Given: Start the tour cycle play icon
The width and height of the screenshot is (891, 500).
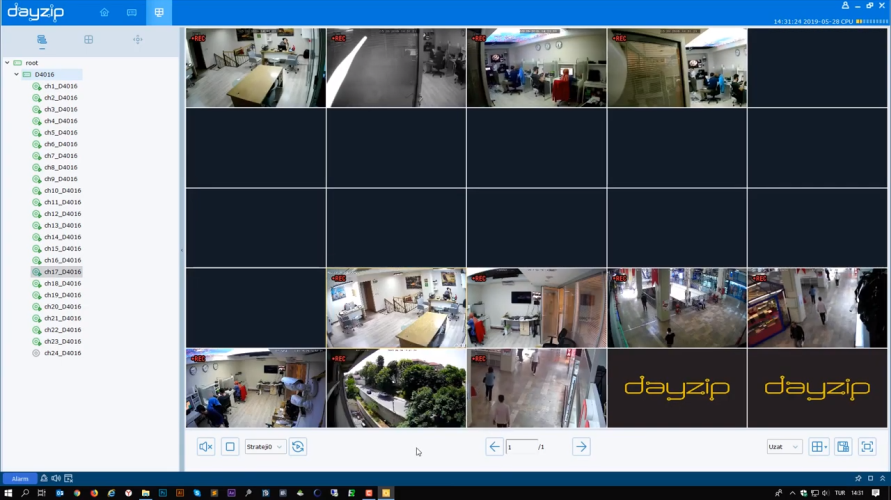Looking at the screenshot, I should click(x=298, y=447).
